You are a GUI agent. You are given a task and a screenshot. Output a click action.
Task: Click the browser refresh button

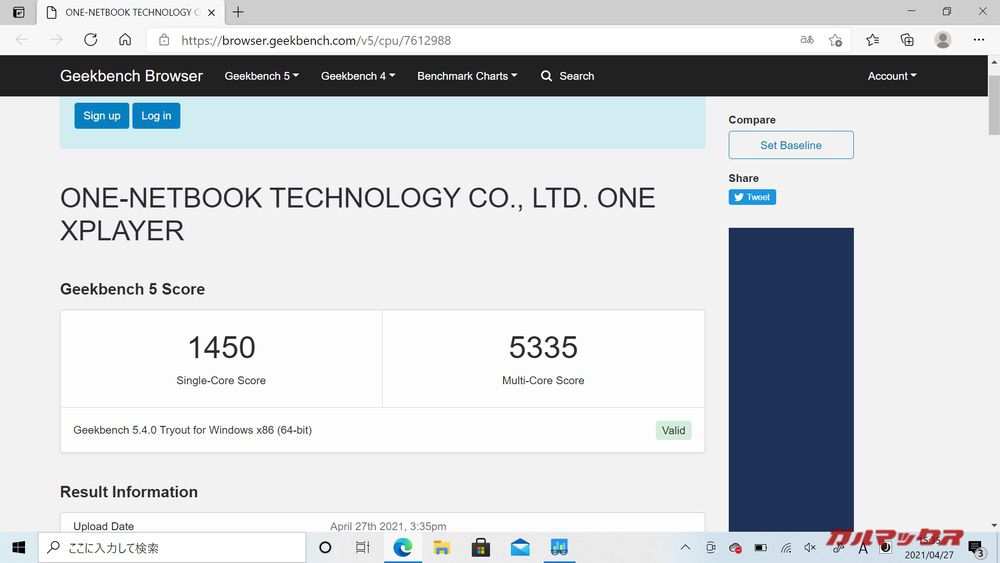point(90,40)
